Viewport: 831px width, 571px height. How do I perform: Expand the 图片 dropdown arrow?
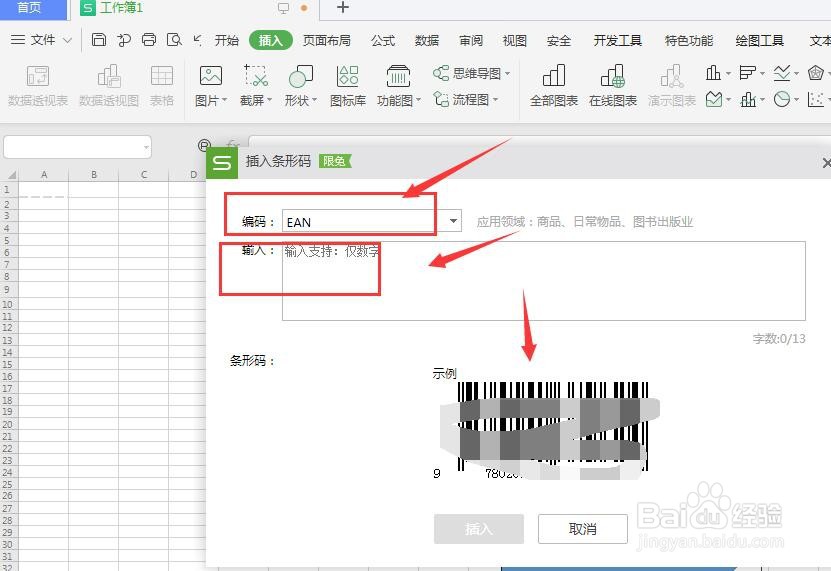(225, 100)
